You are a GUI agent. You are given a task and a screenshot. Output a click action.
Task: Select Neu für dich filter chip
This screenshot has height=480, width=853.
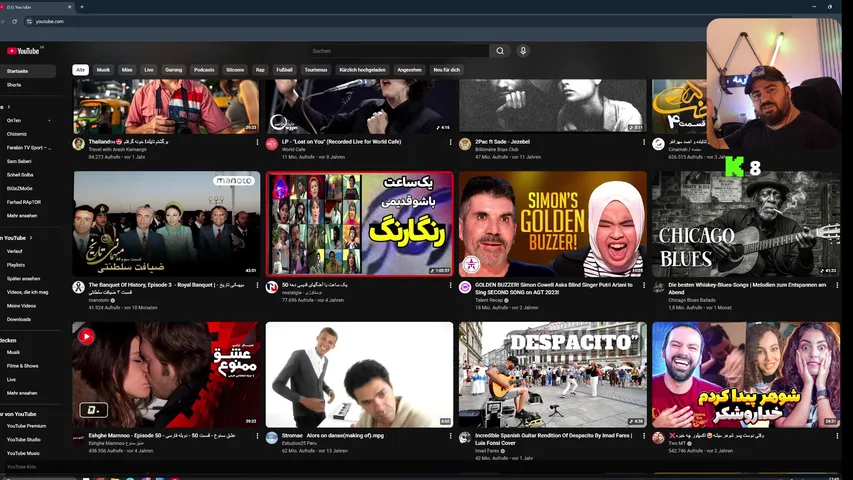click(447, 70)
